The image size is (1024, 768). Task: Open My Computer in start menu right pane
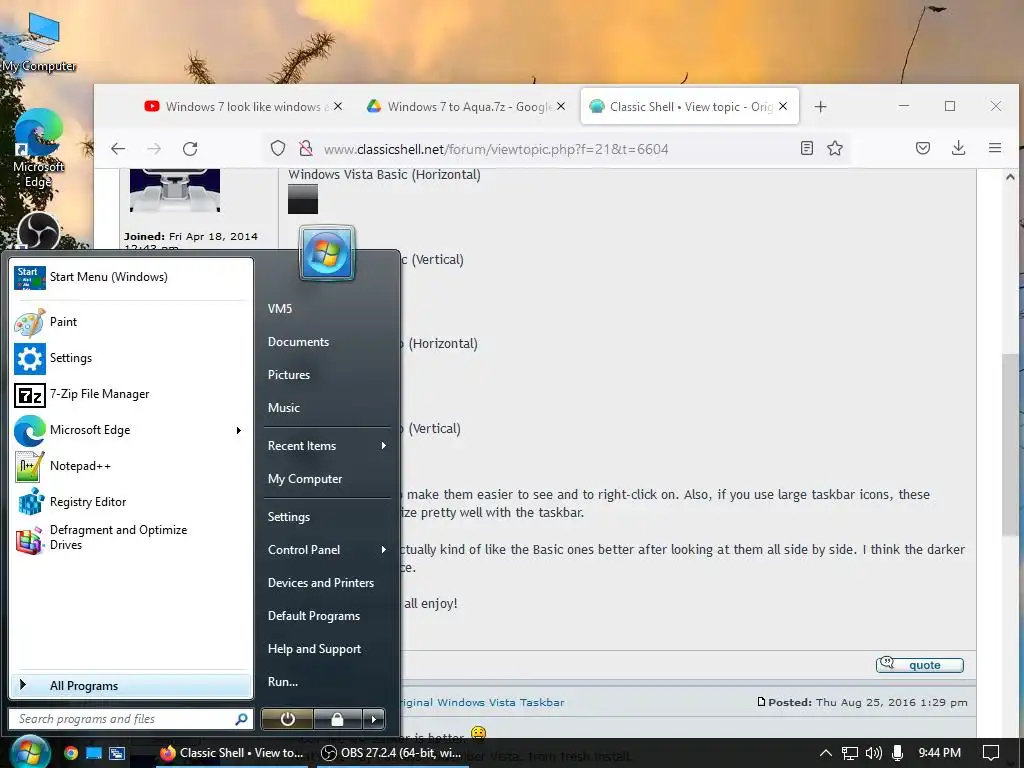pyautogui.click(x=305, y=479)
